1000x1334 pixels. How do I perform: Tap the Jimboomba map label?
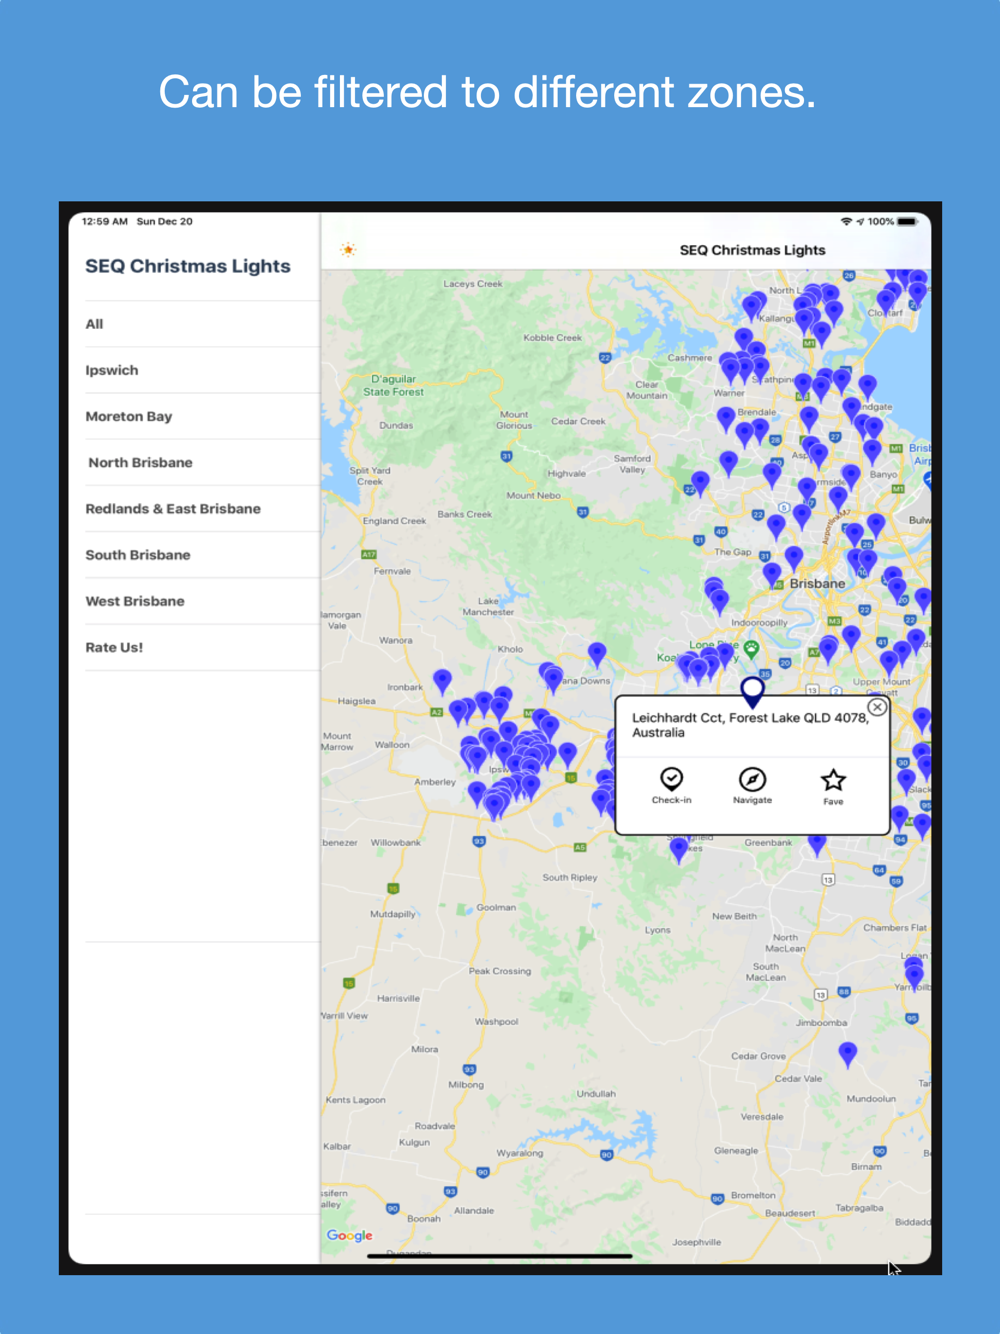point(822,1023)
